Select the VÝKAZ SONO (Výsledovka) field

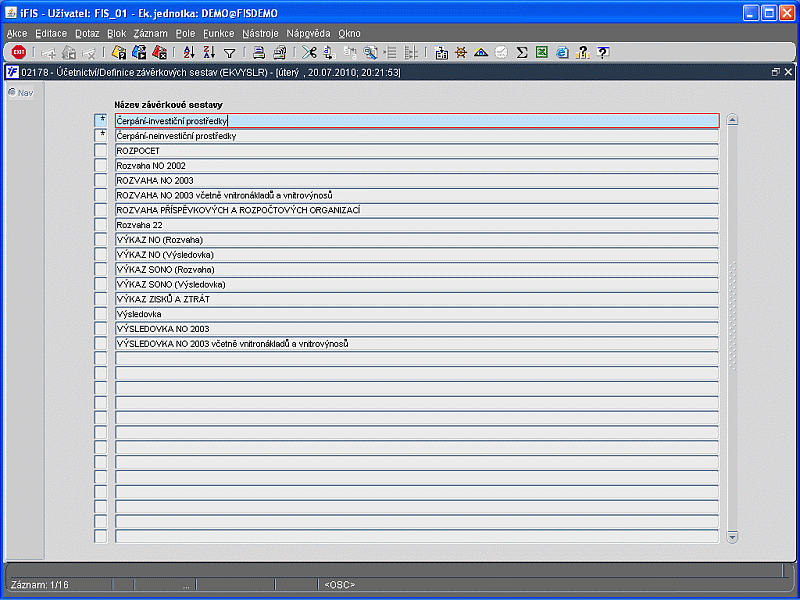417,284
